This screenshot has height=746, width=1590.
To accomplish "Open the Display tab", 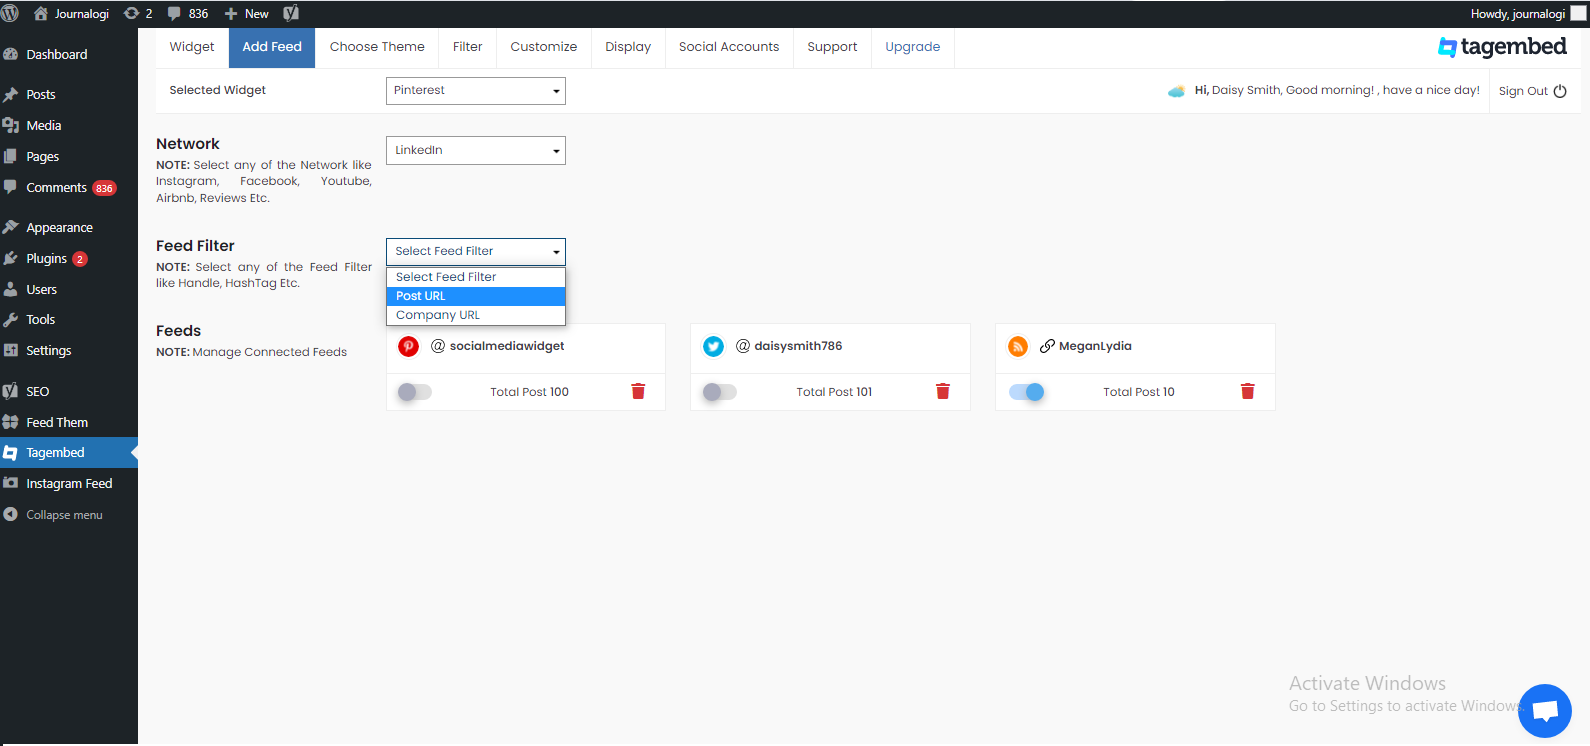I will point(628,47).
